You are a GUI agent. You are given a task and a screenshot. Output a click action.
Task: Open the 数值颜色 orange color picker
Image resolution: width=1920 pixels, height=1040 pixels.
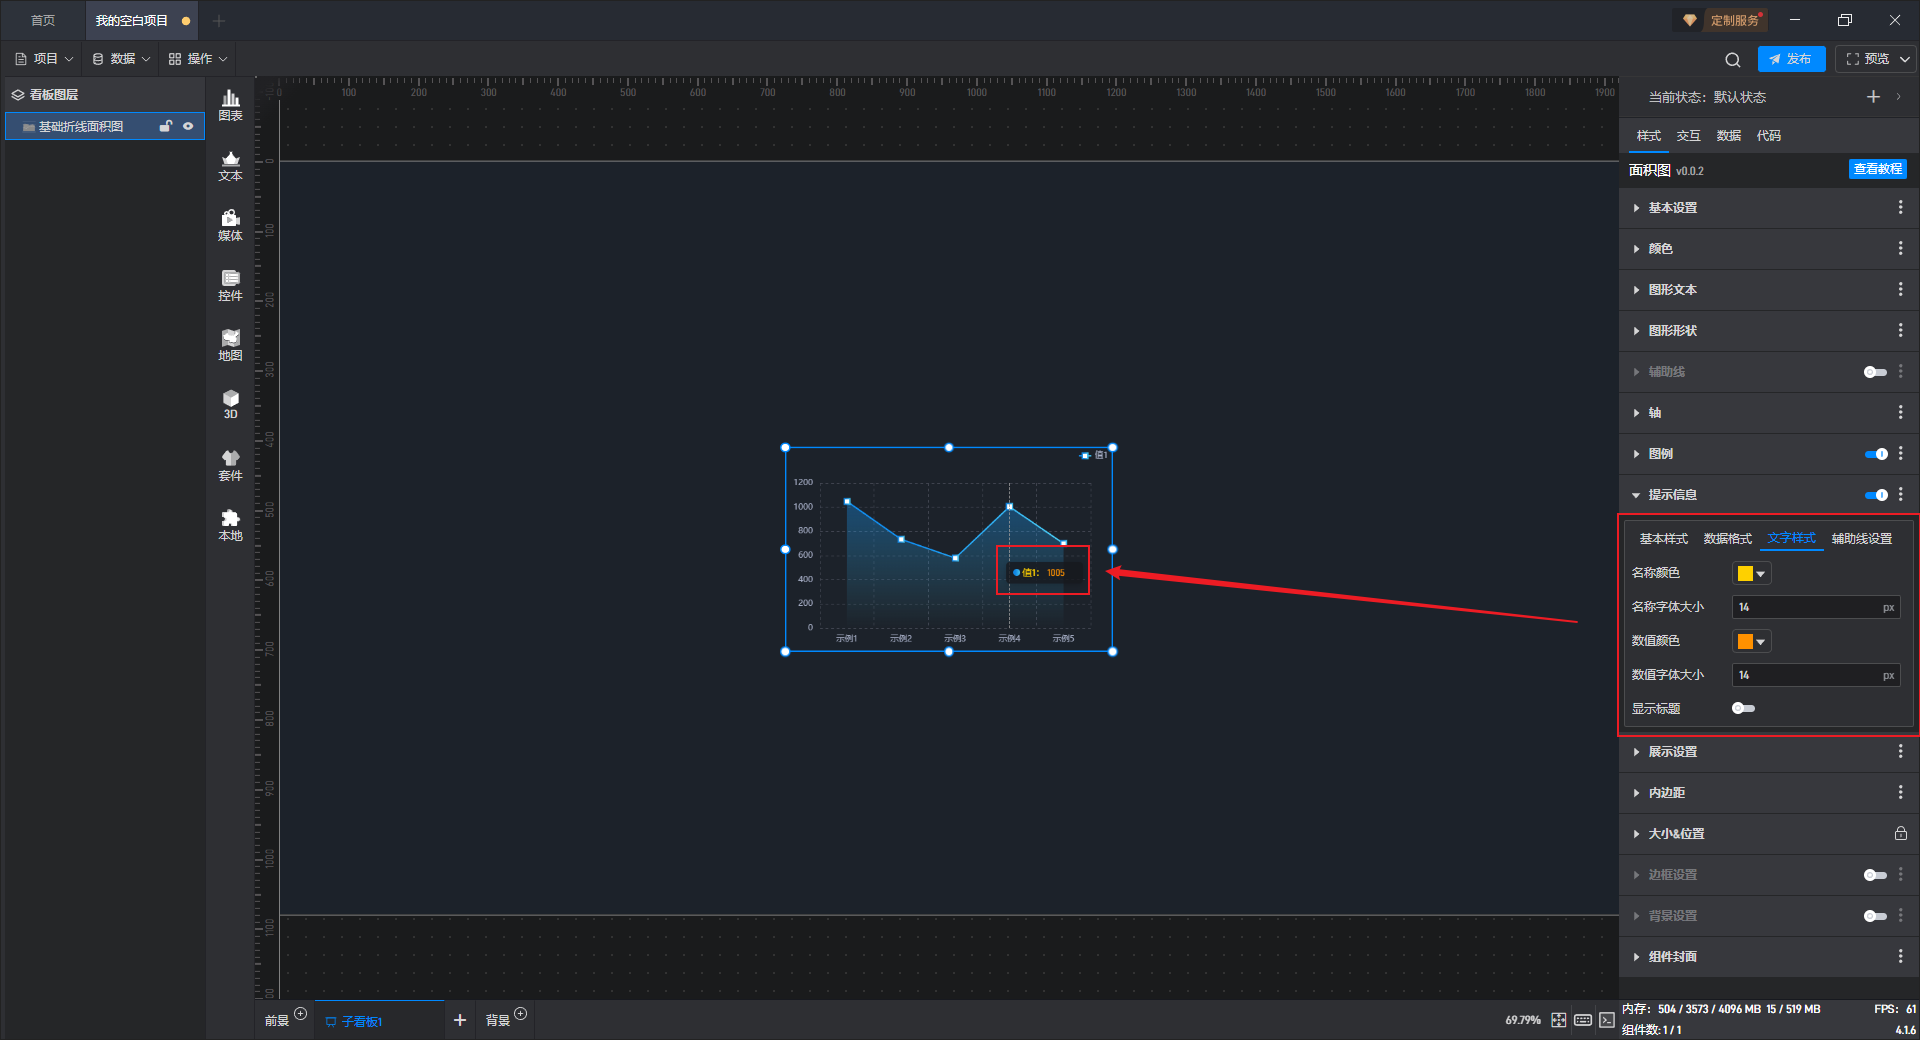tap(1751, 641)
